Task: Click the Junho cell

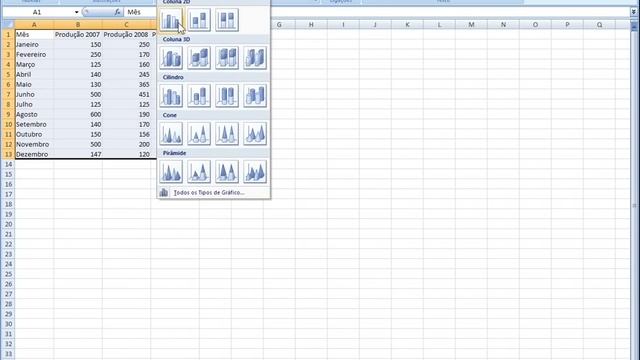Action: click(34, 94)
